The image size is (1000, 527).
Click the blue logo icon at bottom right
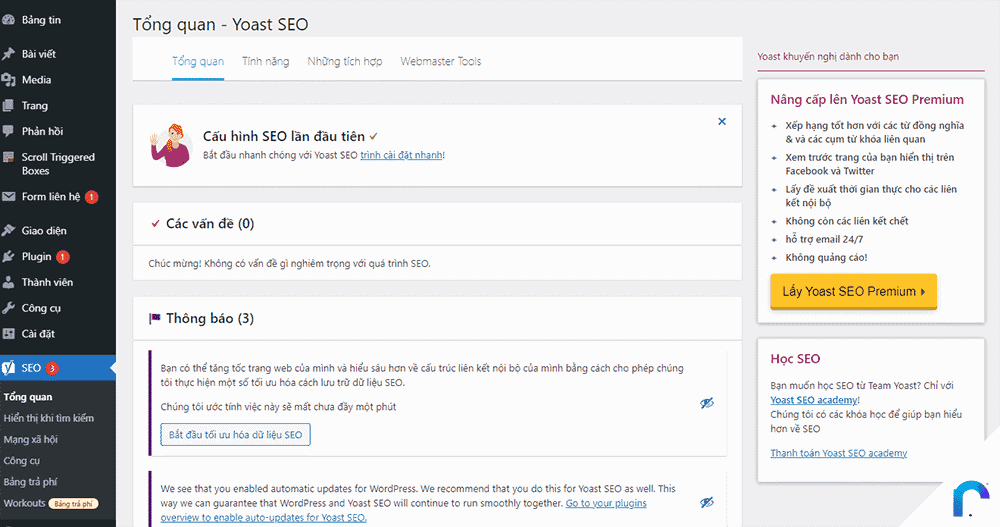pos(970,498)
